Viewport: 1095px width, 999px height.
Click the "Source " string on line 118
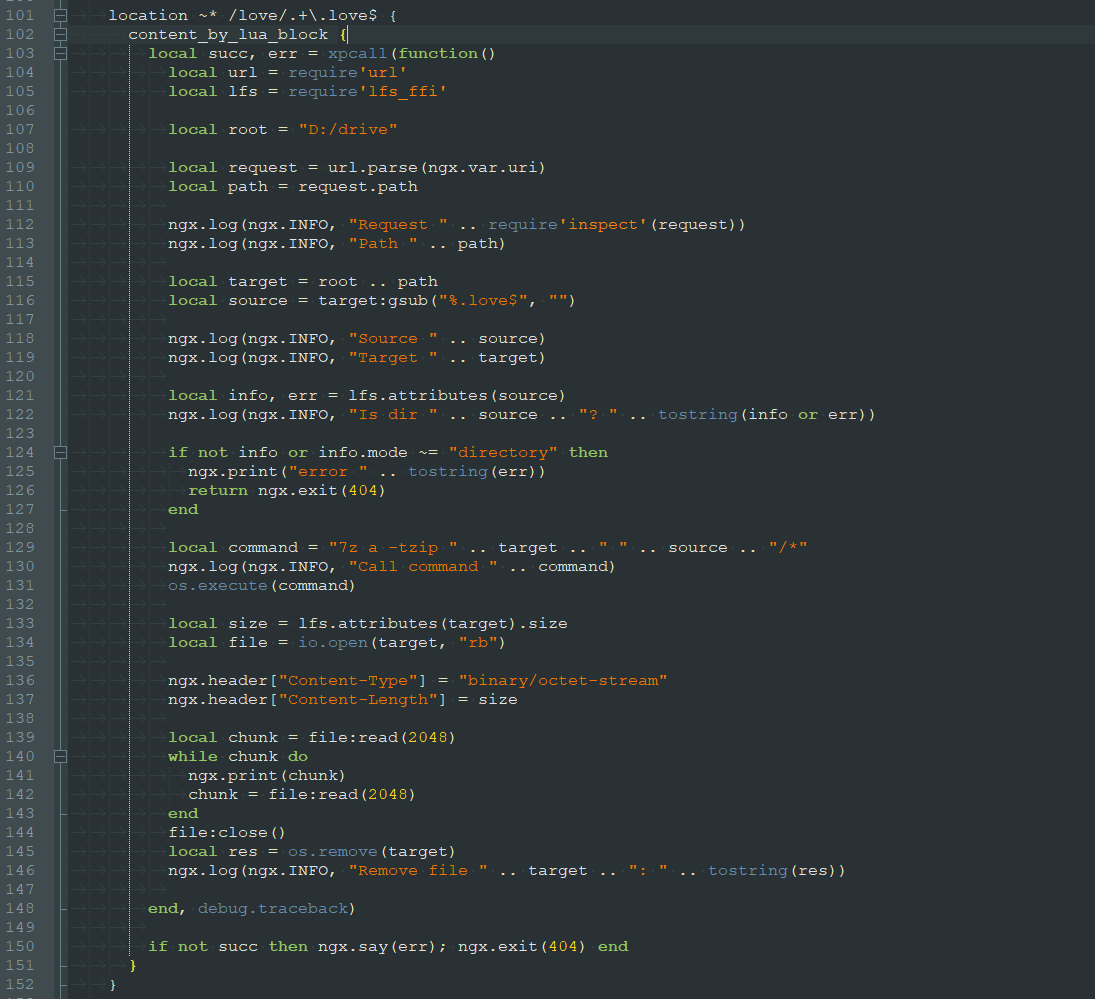pyautogui.click(x=393, y=339)
